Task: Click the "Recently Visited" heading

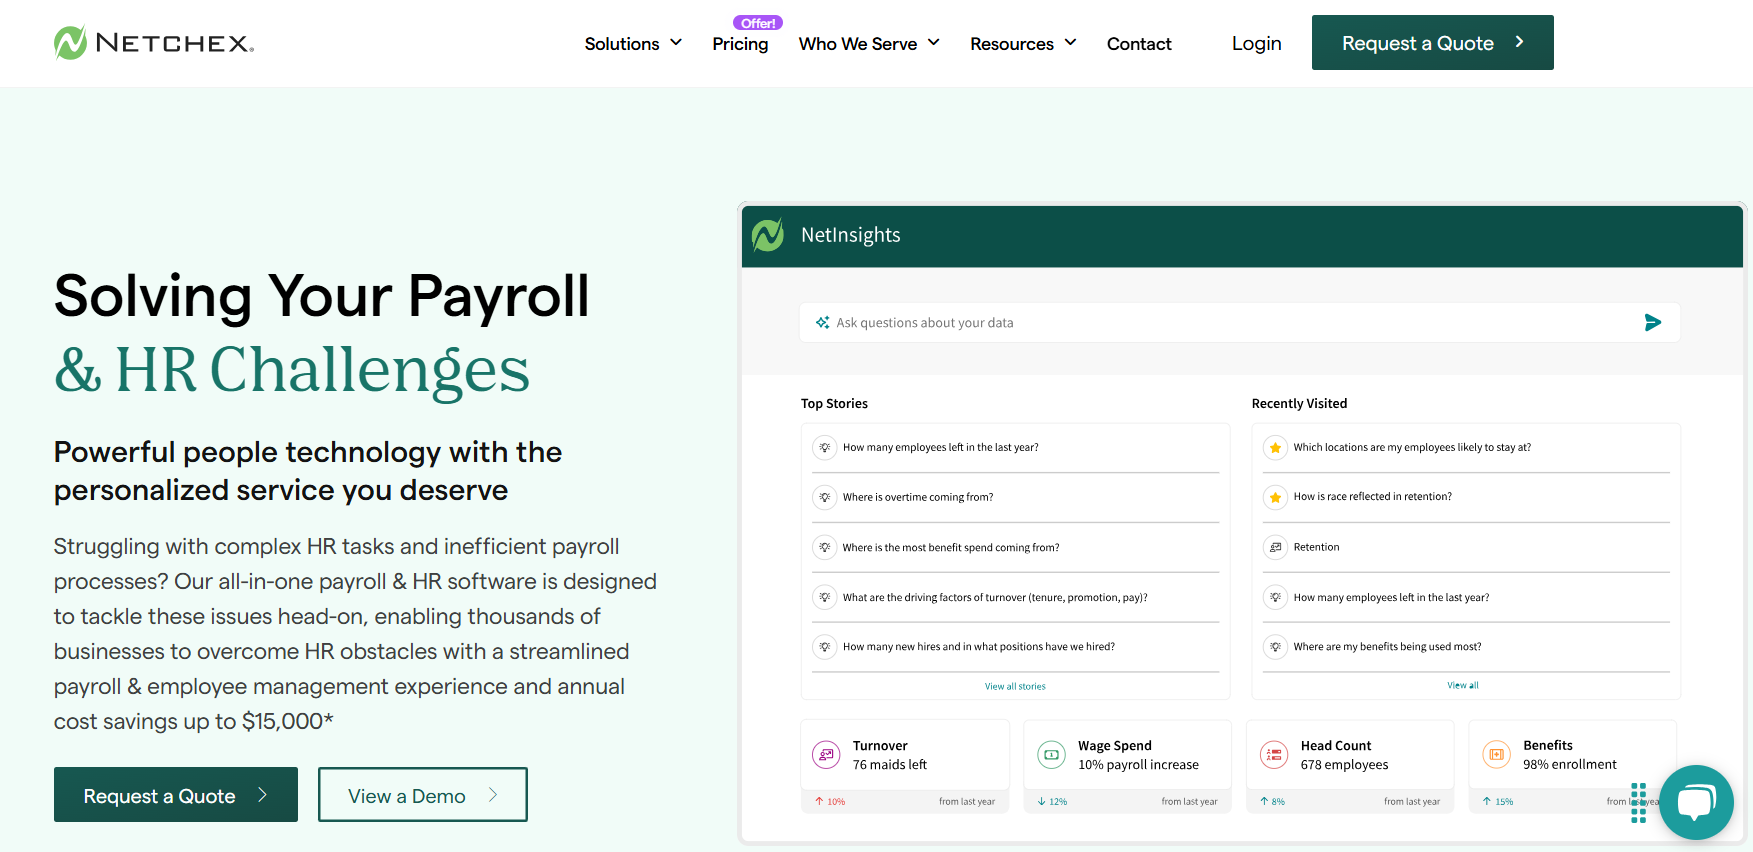Action: click(1299, 403)
